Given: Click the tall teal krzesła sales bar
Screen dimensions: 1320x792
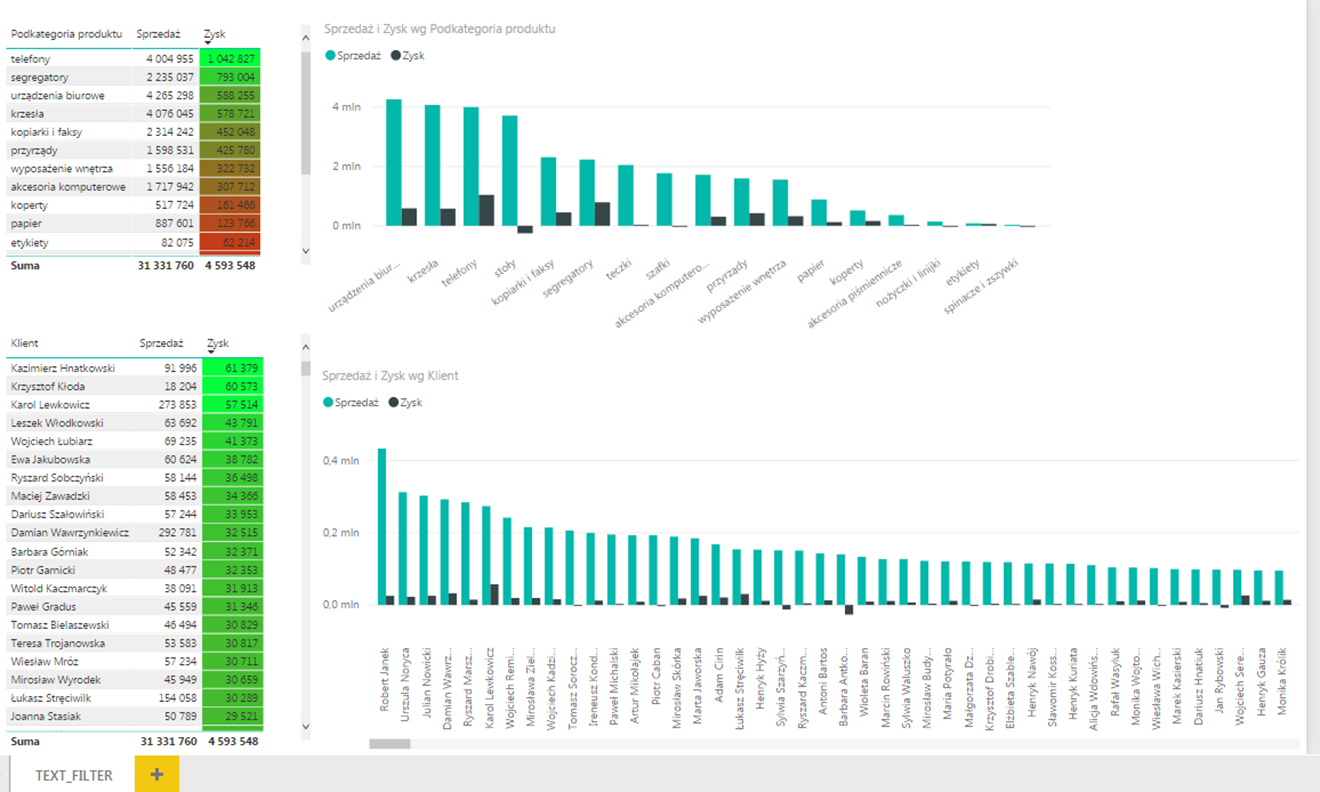Looking at the screenshot, I should (432, 165).
